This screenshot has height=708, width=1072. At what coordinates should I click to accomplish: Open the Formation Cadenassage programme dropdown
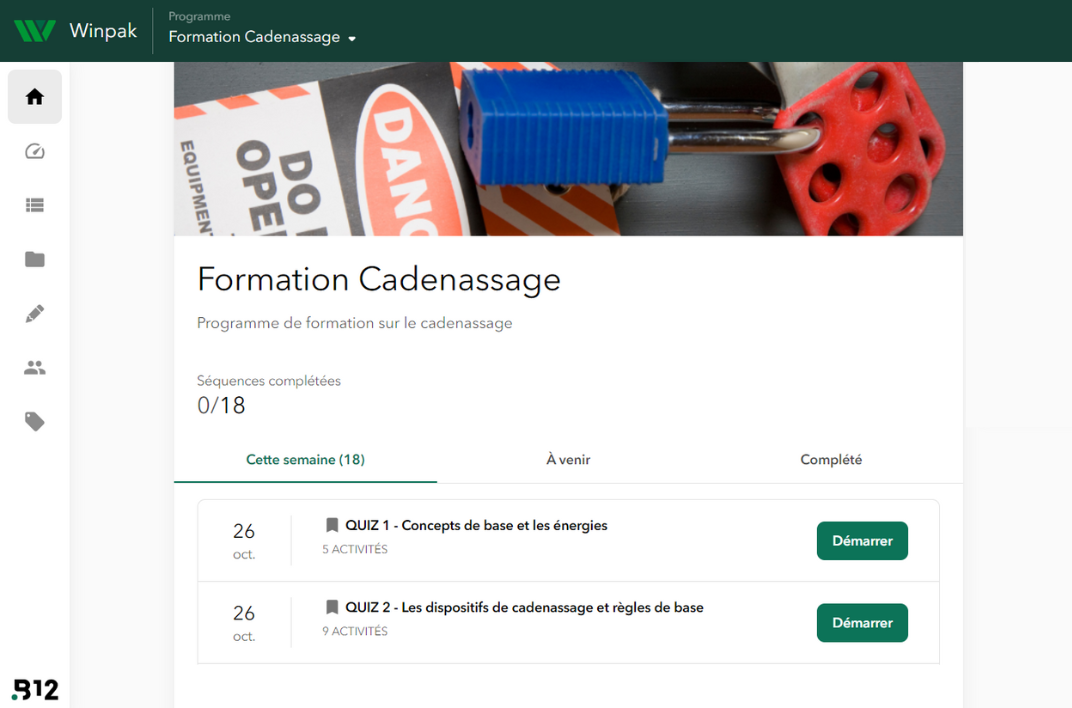(x=260, y=37)
